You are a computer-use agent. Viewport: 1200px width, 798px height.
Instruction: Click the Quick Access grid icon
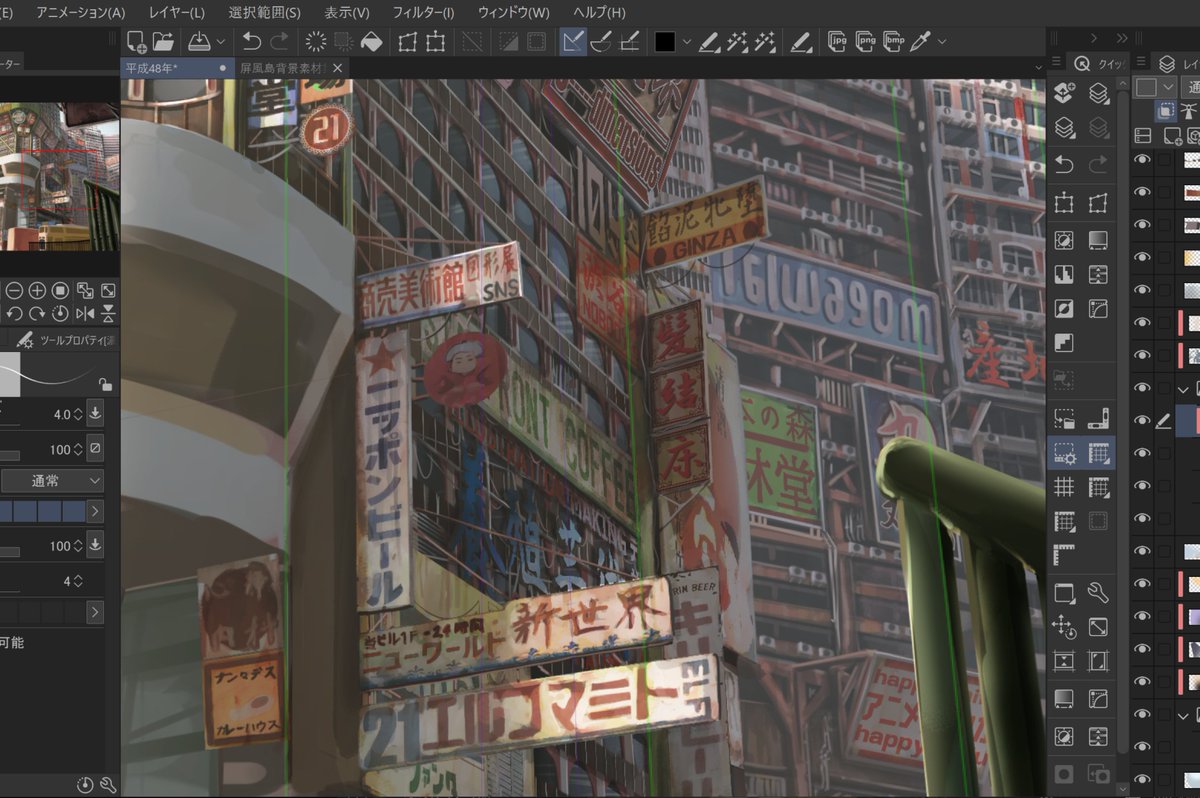[x=1064, y=487]
